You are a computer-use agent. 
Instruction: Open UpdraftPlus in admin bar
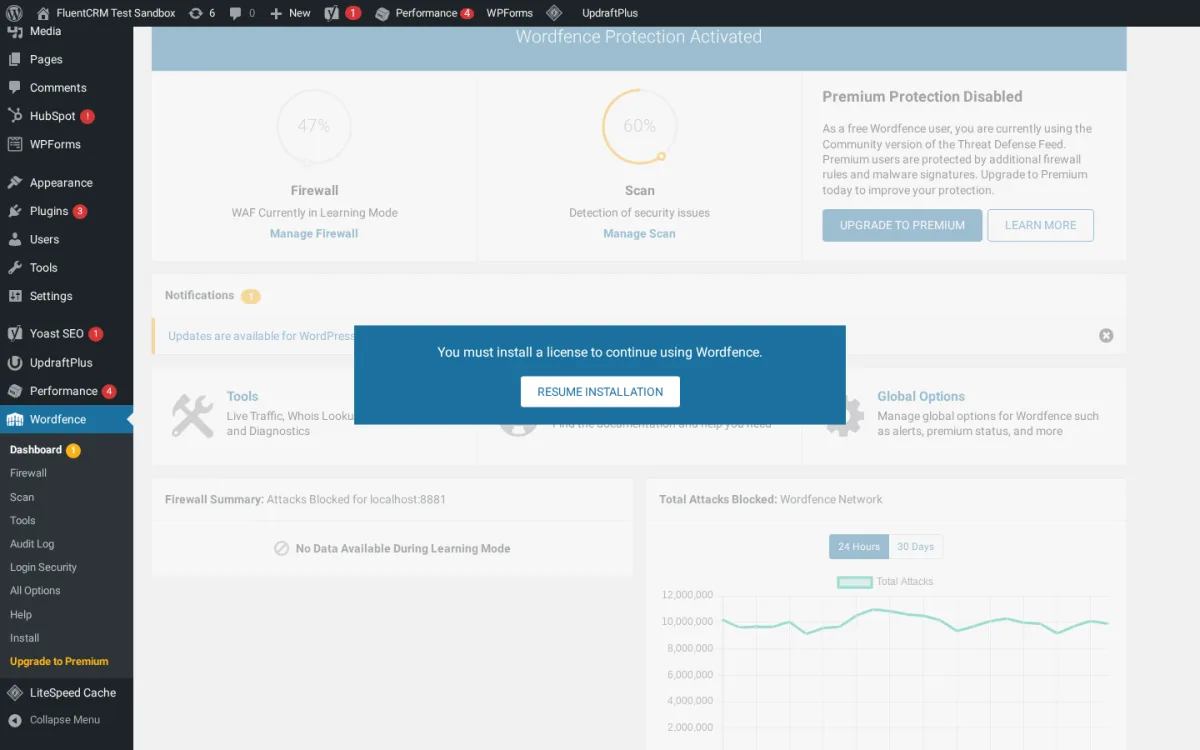coord(610,13)
